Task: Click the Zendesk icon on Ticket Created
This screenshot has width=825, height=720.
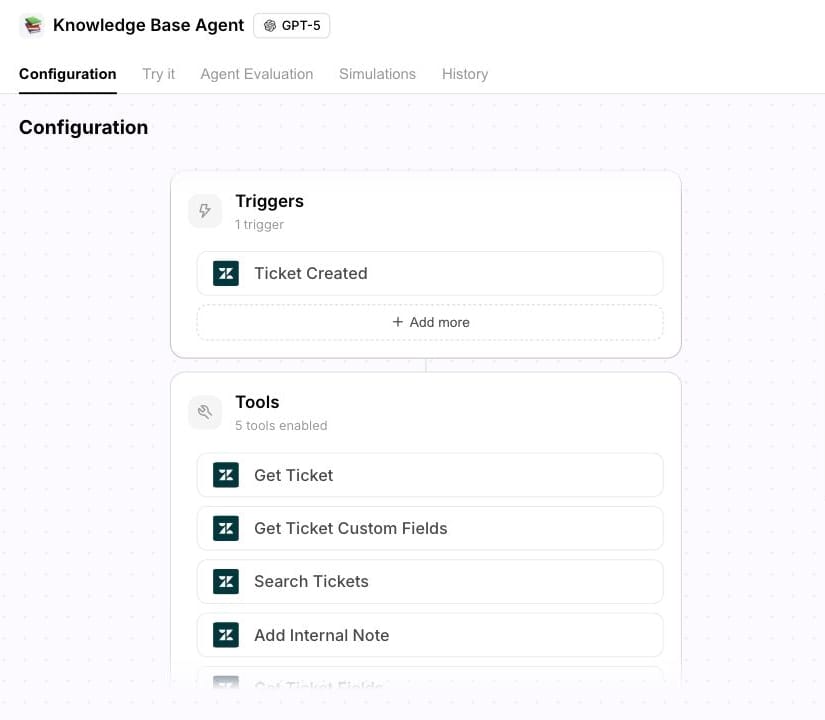Action: pos(226,273)
